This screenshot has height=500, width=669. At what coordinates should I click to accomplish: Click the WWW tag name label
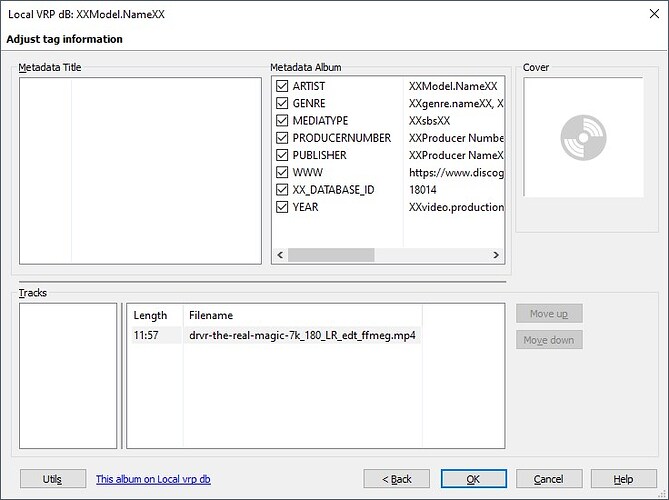tap(308, 172)
